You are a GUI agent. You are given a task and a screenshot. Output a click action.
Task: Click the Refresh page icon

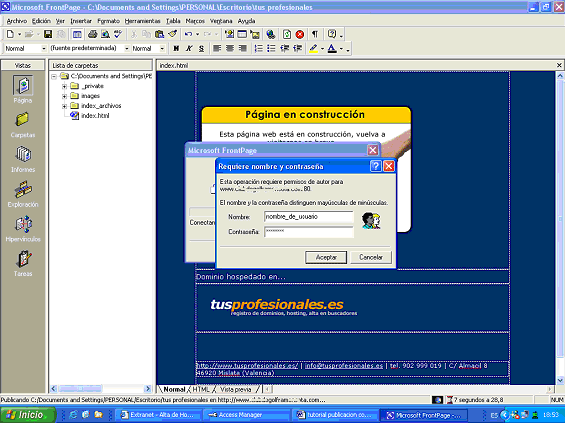tap(287, 34)
